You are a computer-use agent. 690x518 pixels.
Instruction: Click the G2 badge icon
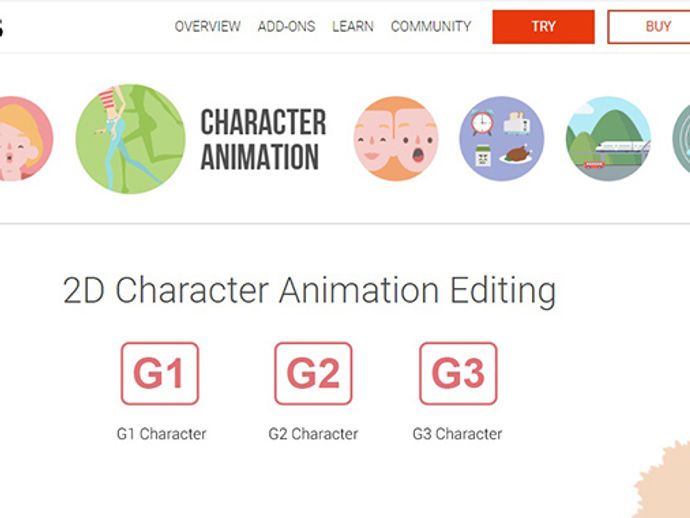click(x=313, y=374)
